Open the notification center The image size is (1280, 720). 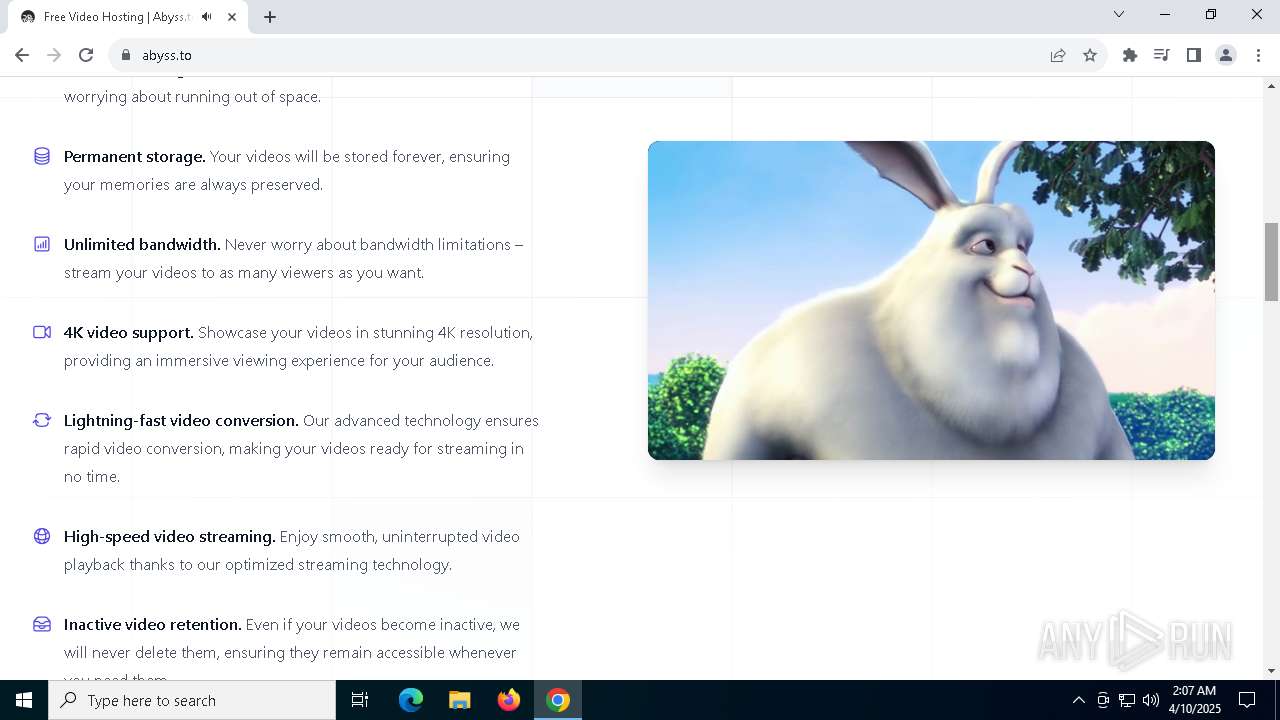[x=1247, y=700]
